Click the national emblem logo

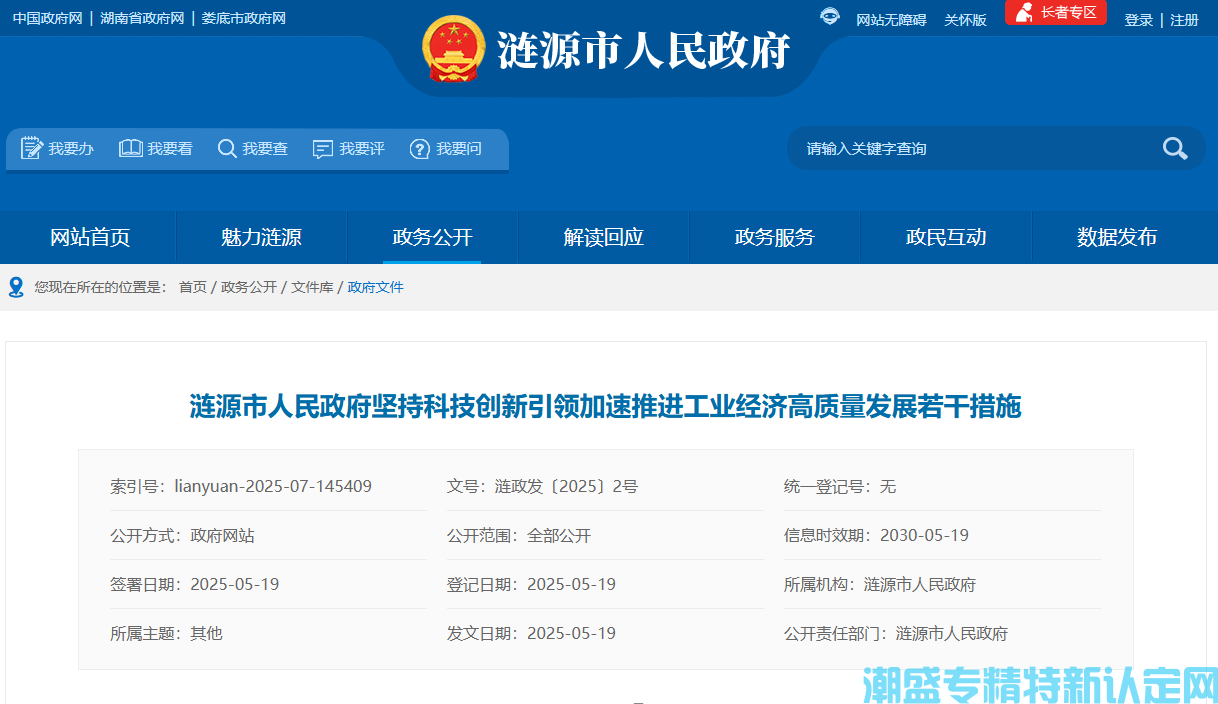[453, 49]
